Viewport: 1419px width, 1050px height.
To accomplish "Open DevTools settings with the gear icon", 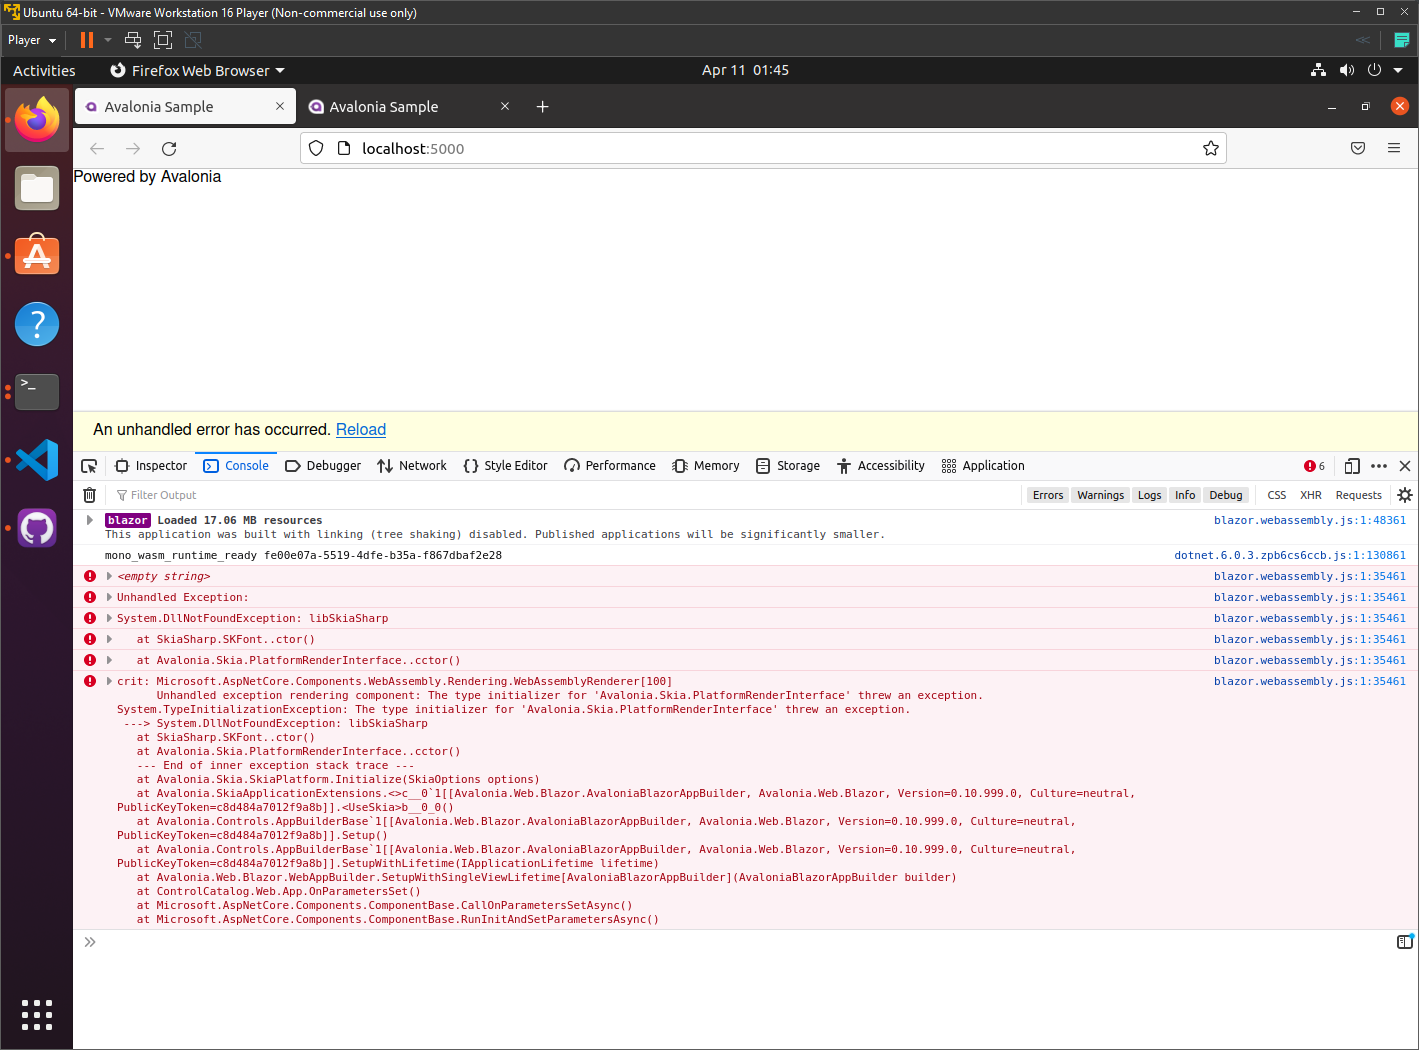I will click(1405, 494).
